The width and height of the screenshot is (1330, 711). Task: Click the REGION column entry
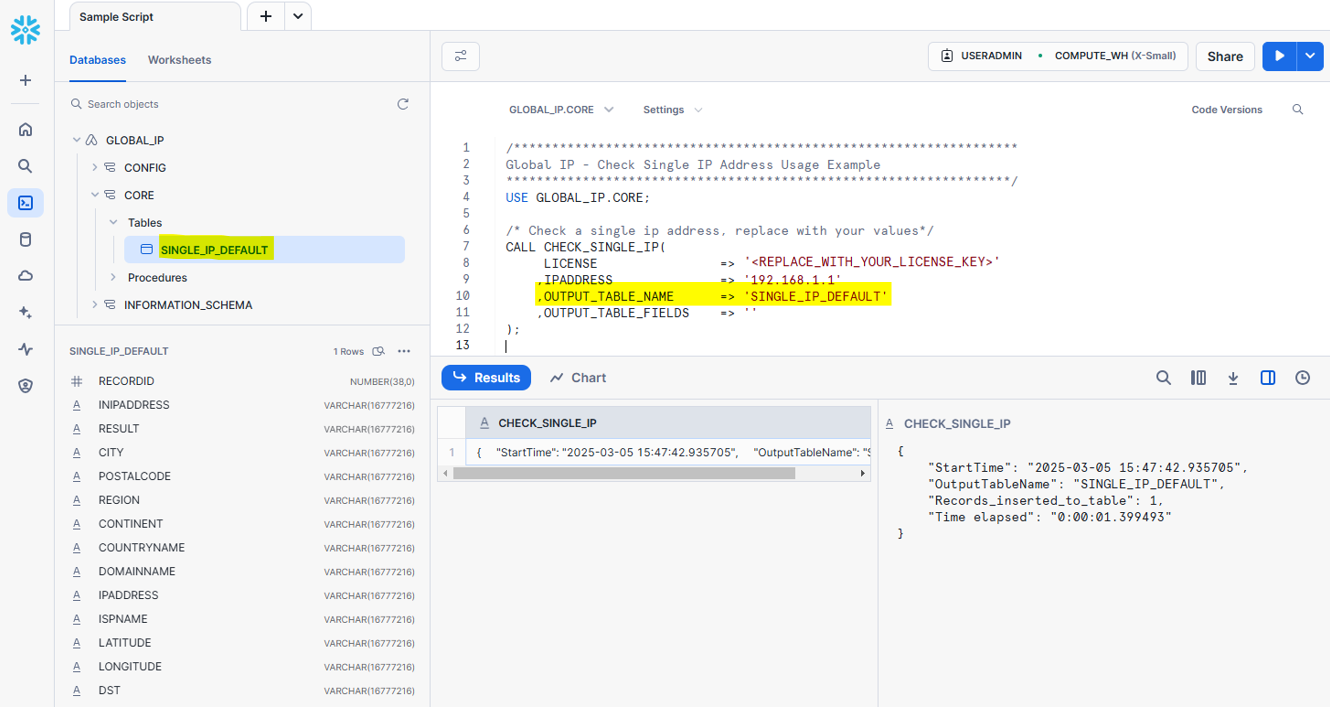point(242,500)
